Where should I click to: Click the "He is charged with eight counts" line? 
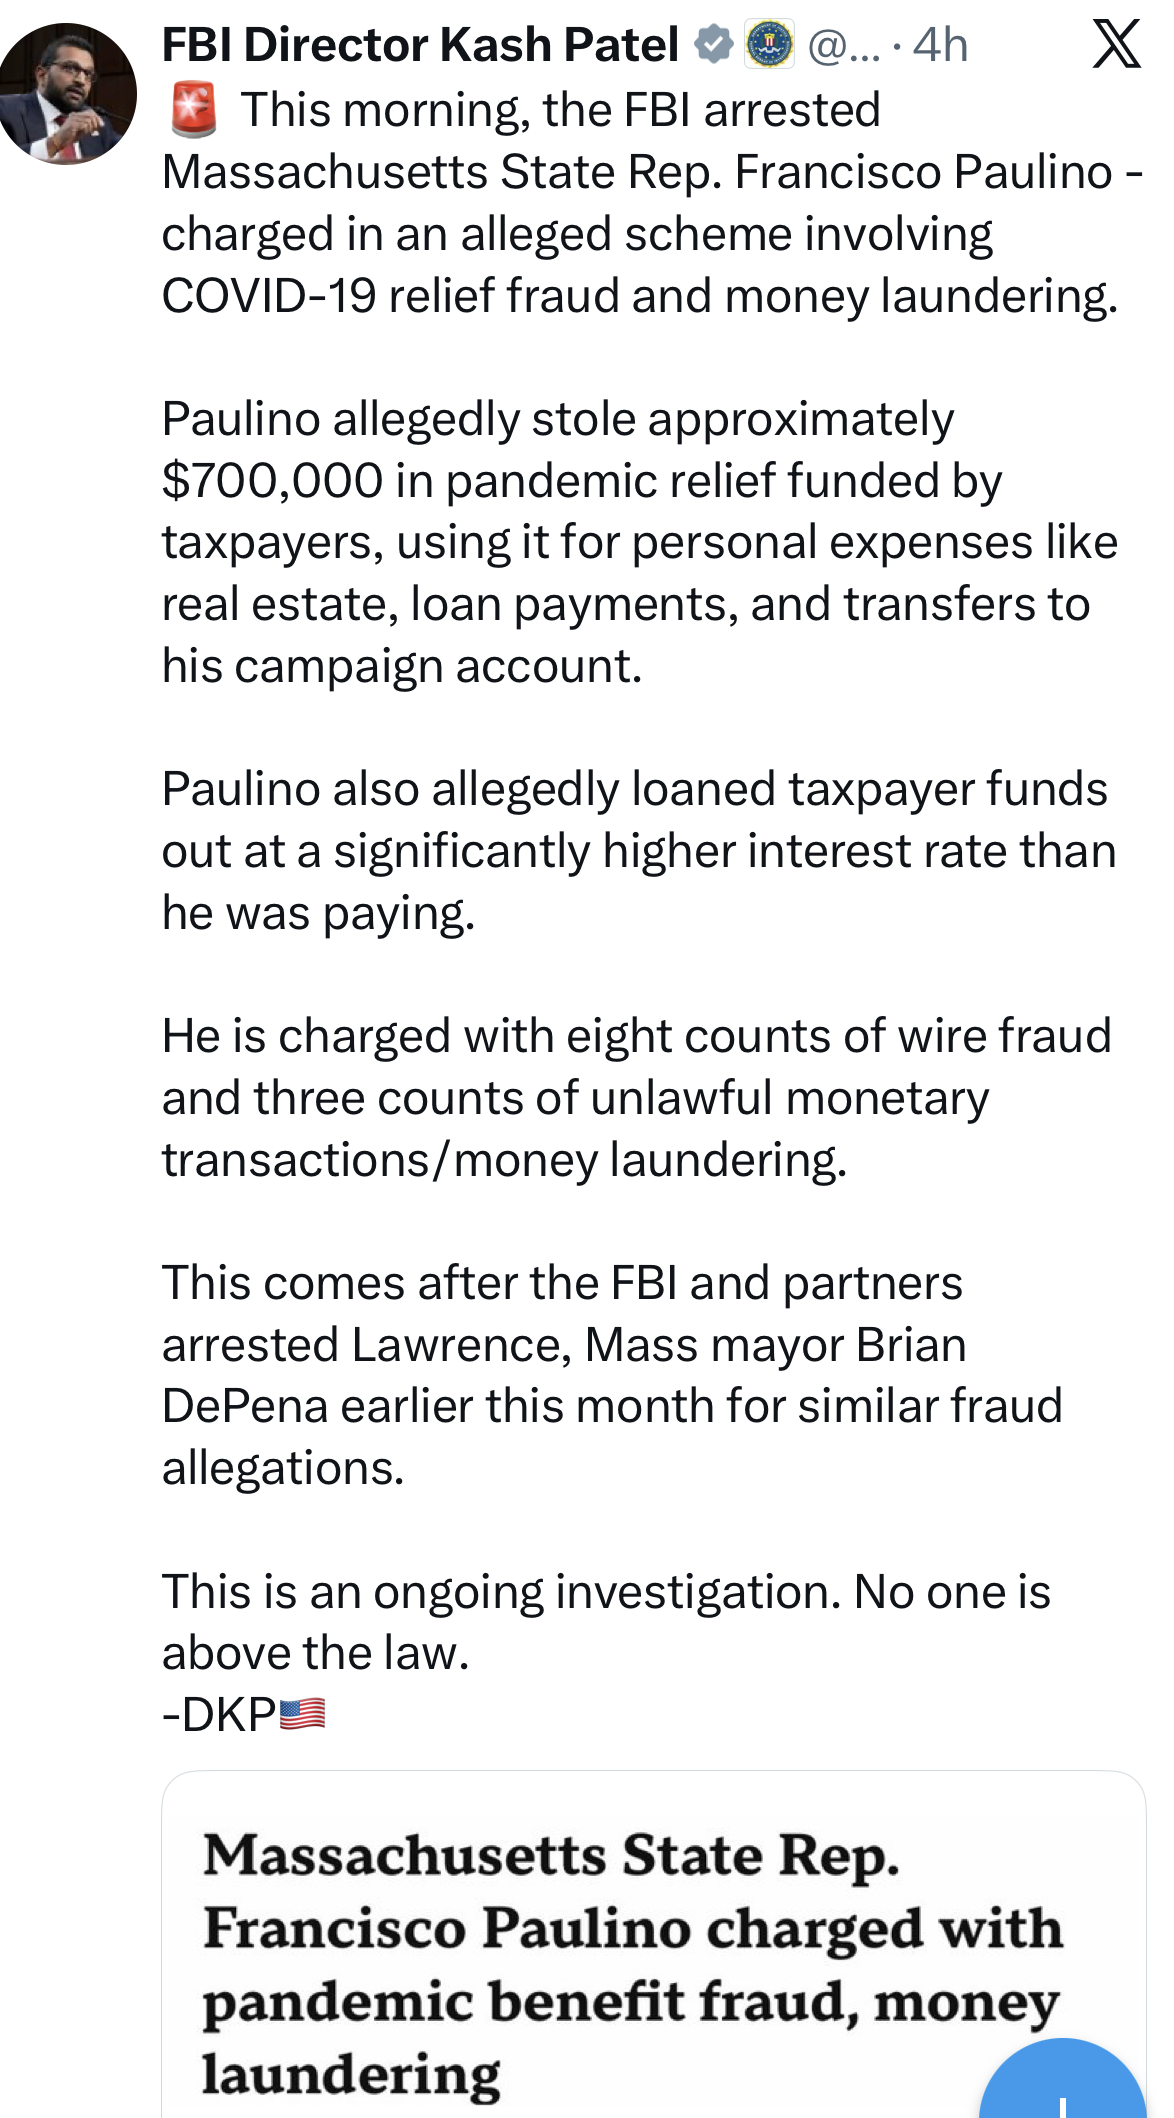point(636,1036)
